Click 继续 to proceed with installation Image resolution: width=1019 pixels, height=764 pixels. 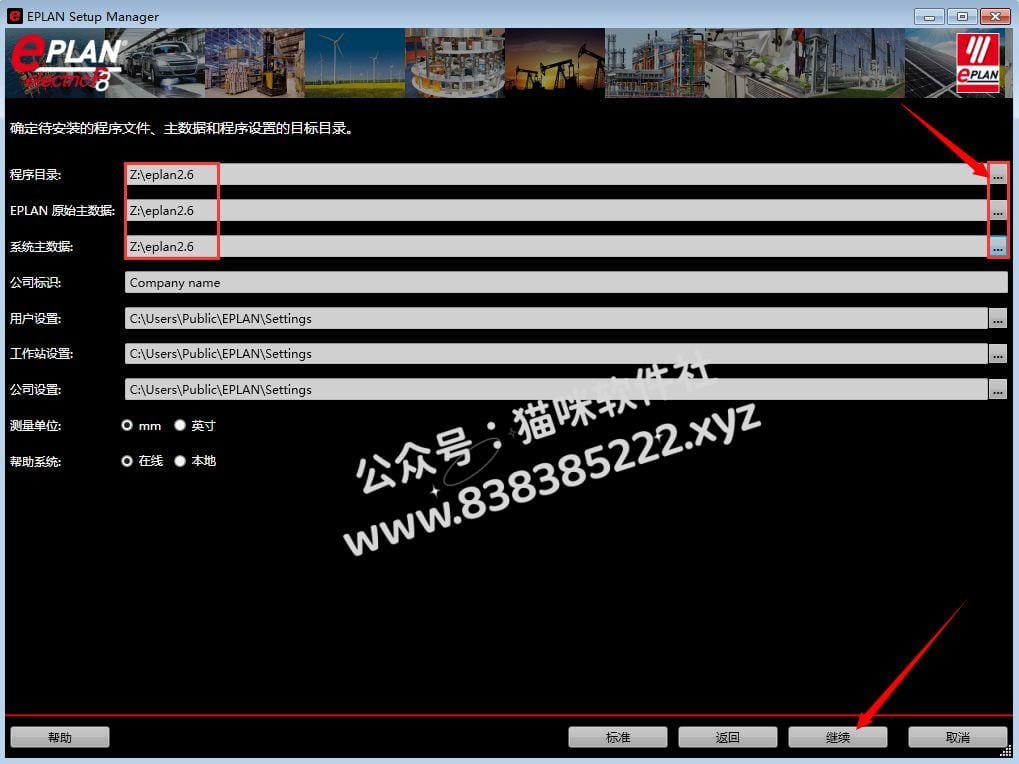pyautogui.click(x=838, y=737)
